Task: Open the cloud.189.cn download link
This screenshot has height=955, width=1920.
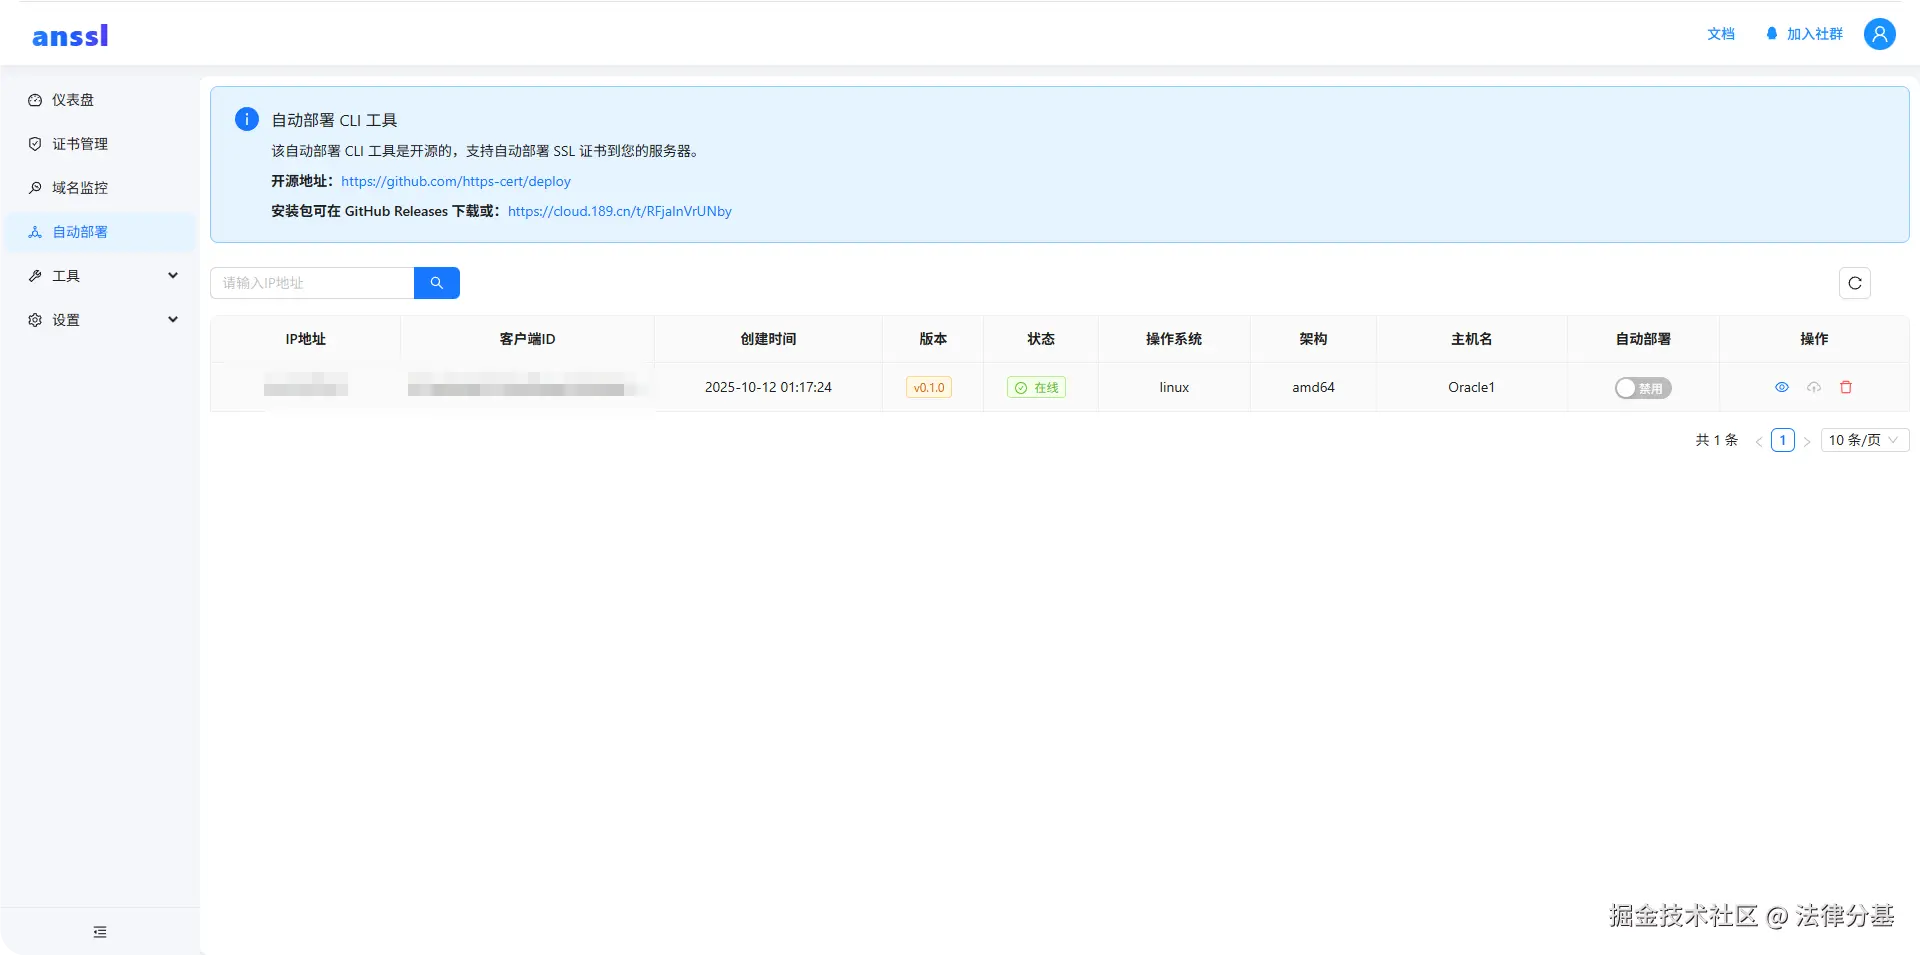Action: click(620, 211)
